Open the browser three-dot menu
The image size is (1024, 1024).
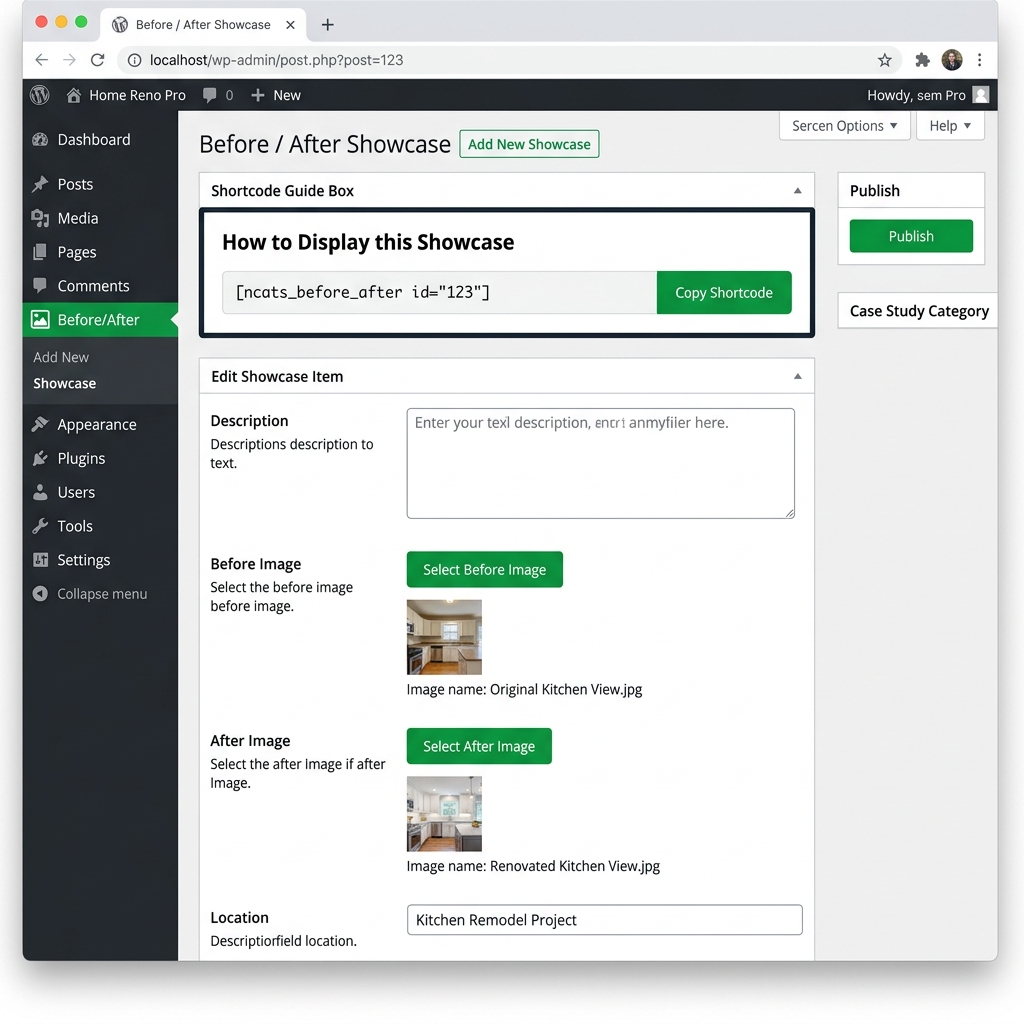(980, 60)
